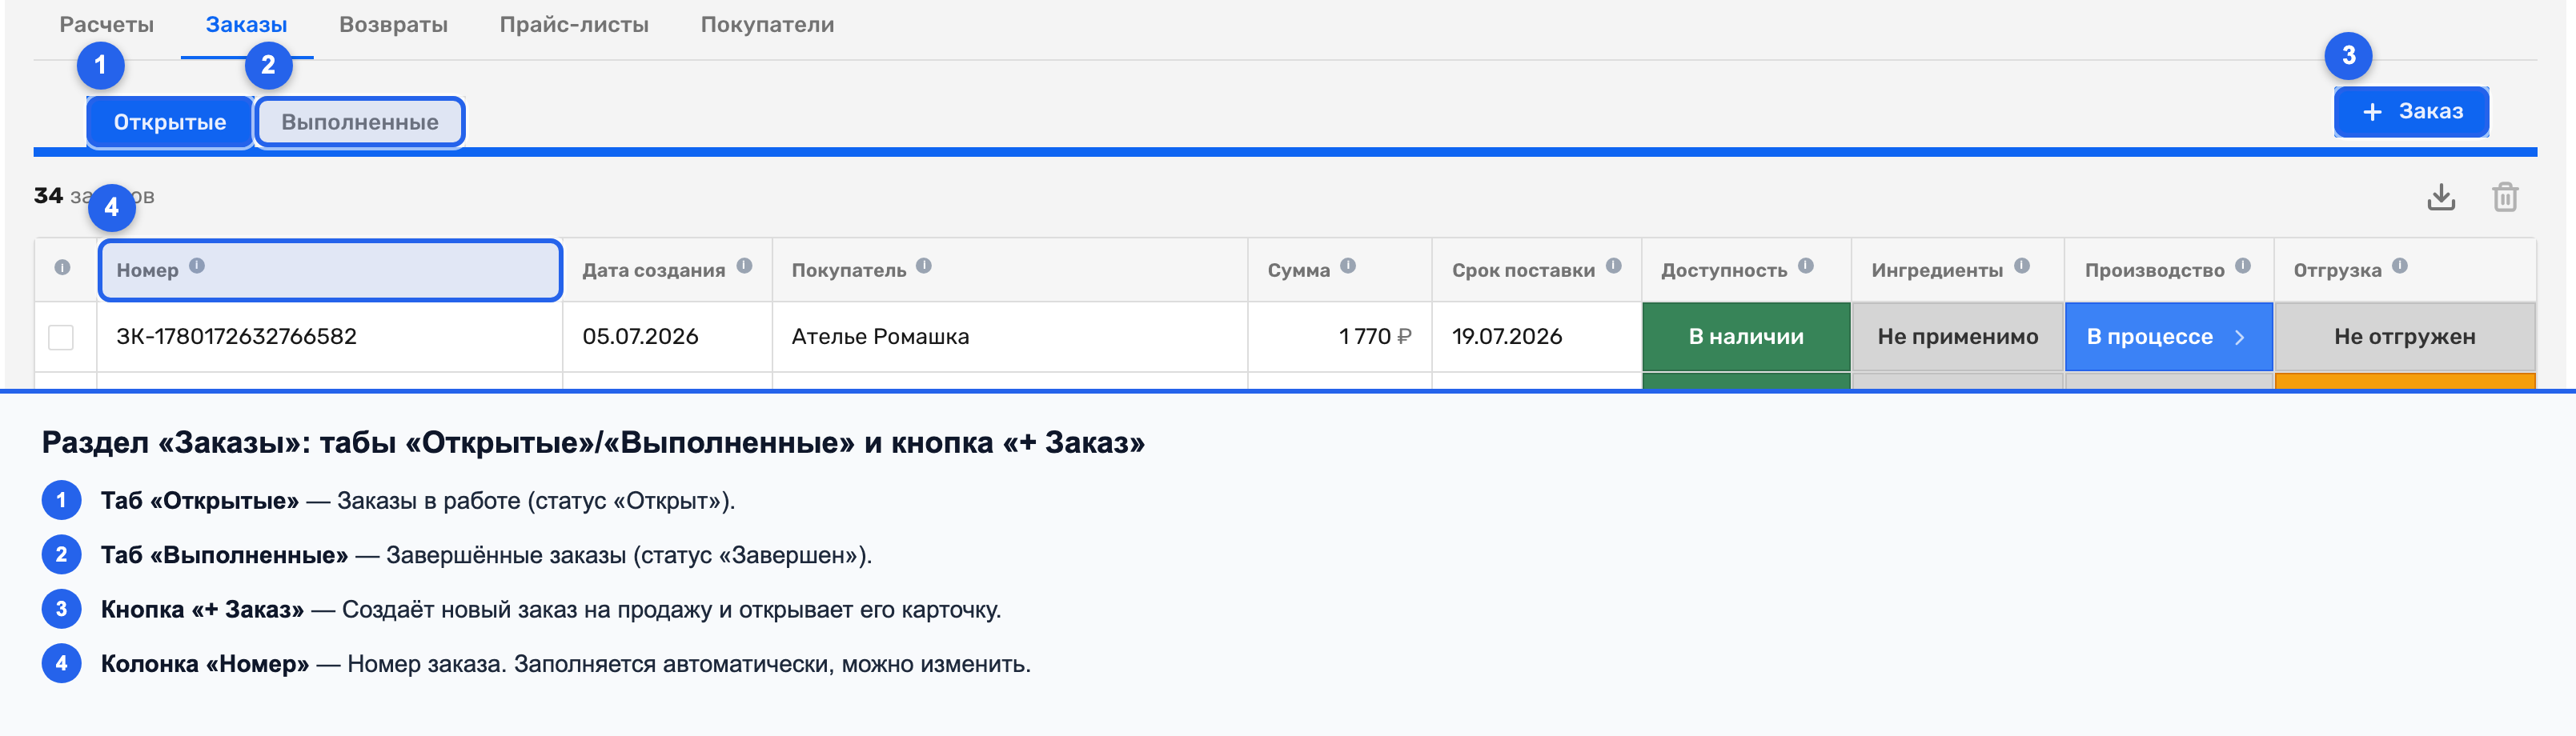This screenshot has width=2576, height=736.
Task: Select the Открытые orders filter
Action: (x=170, y=122)
